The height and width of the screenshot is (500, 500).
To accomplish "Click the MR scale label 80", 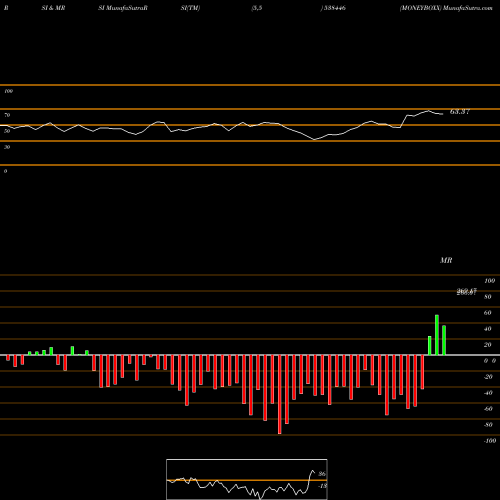I will pos(488,297).
